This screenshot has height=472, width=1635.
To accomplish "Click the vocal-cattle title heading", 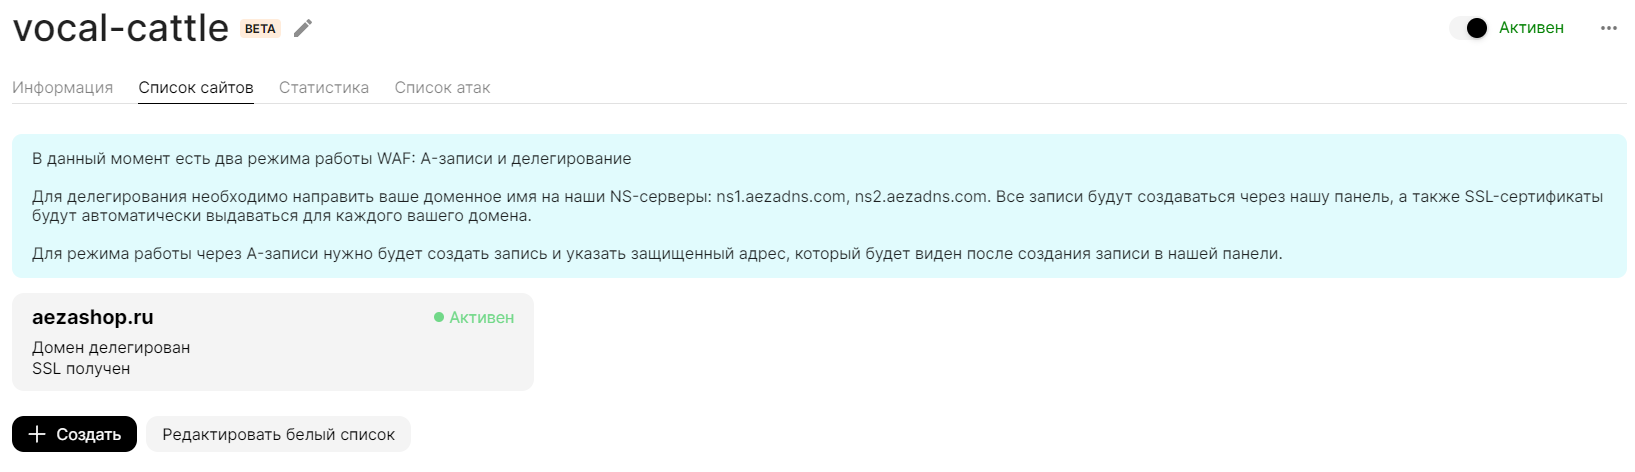I will coord(121,28).
